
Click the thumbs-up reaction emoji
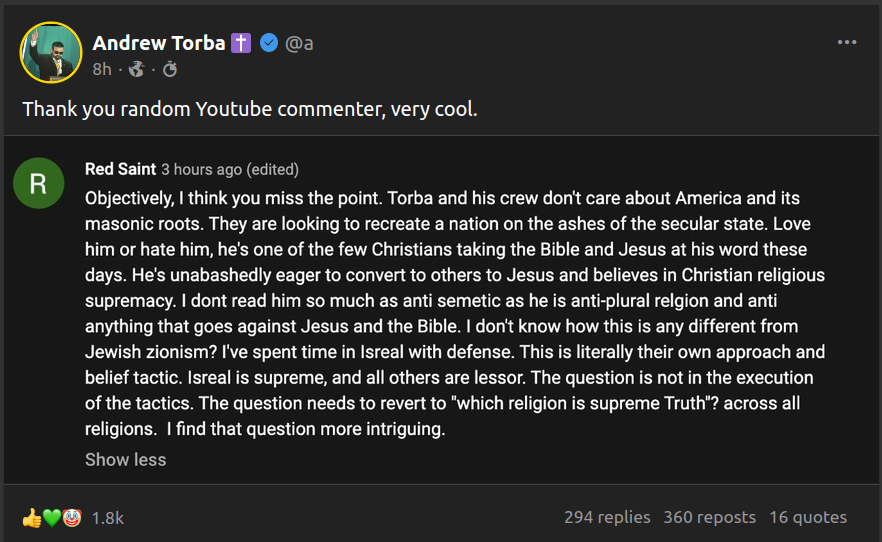(31, 517)
